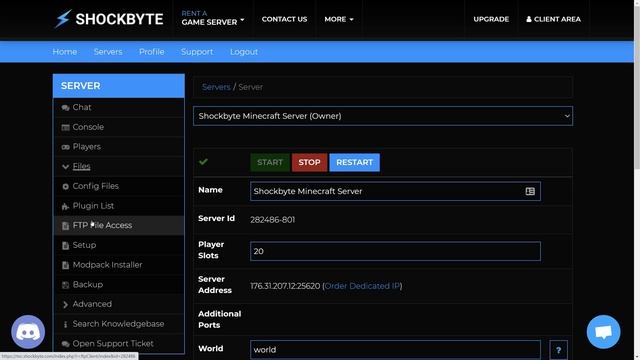This screenshot has height=360, width=640.
Task: Click the Chat speech bubble icon
Action: click(x=65, y=108)
